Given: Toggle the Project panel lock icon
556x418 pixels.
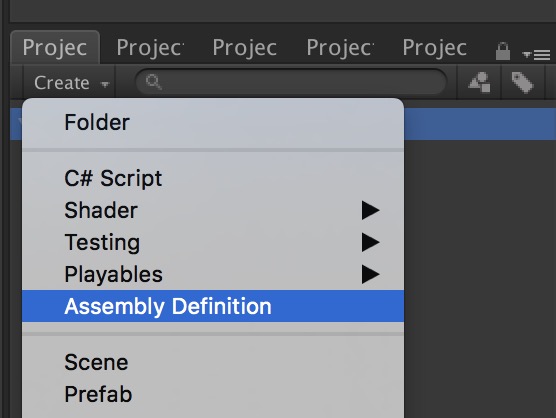Looking at the screenshot, I should (503, 51).
